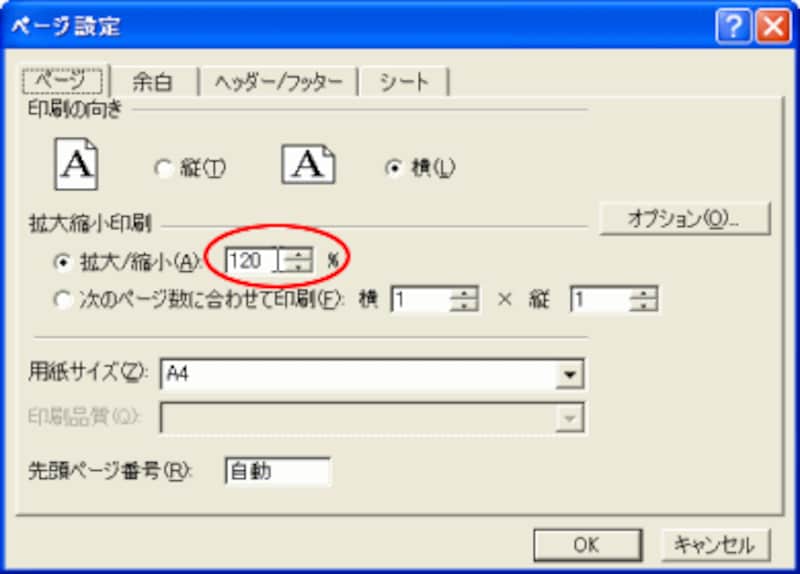This screenshot has height=574, width=800.
Task: Click the 印刷の向き section label
Action: coord(75,109)
